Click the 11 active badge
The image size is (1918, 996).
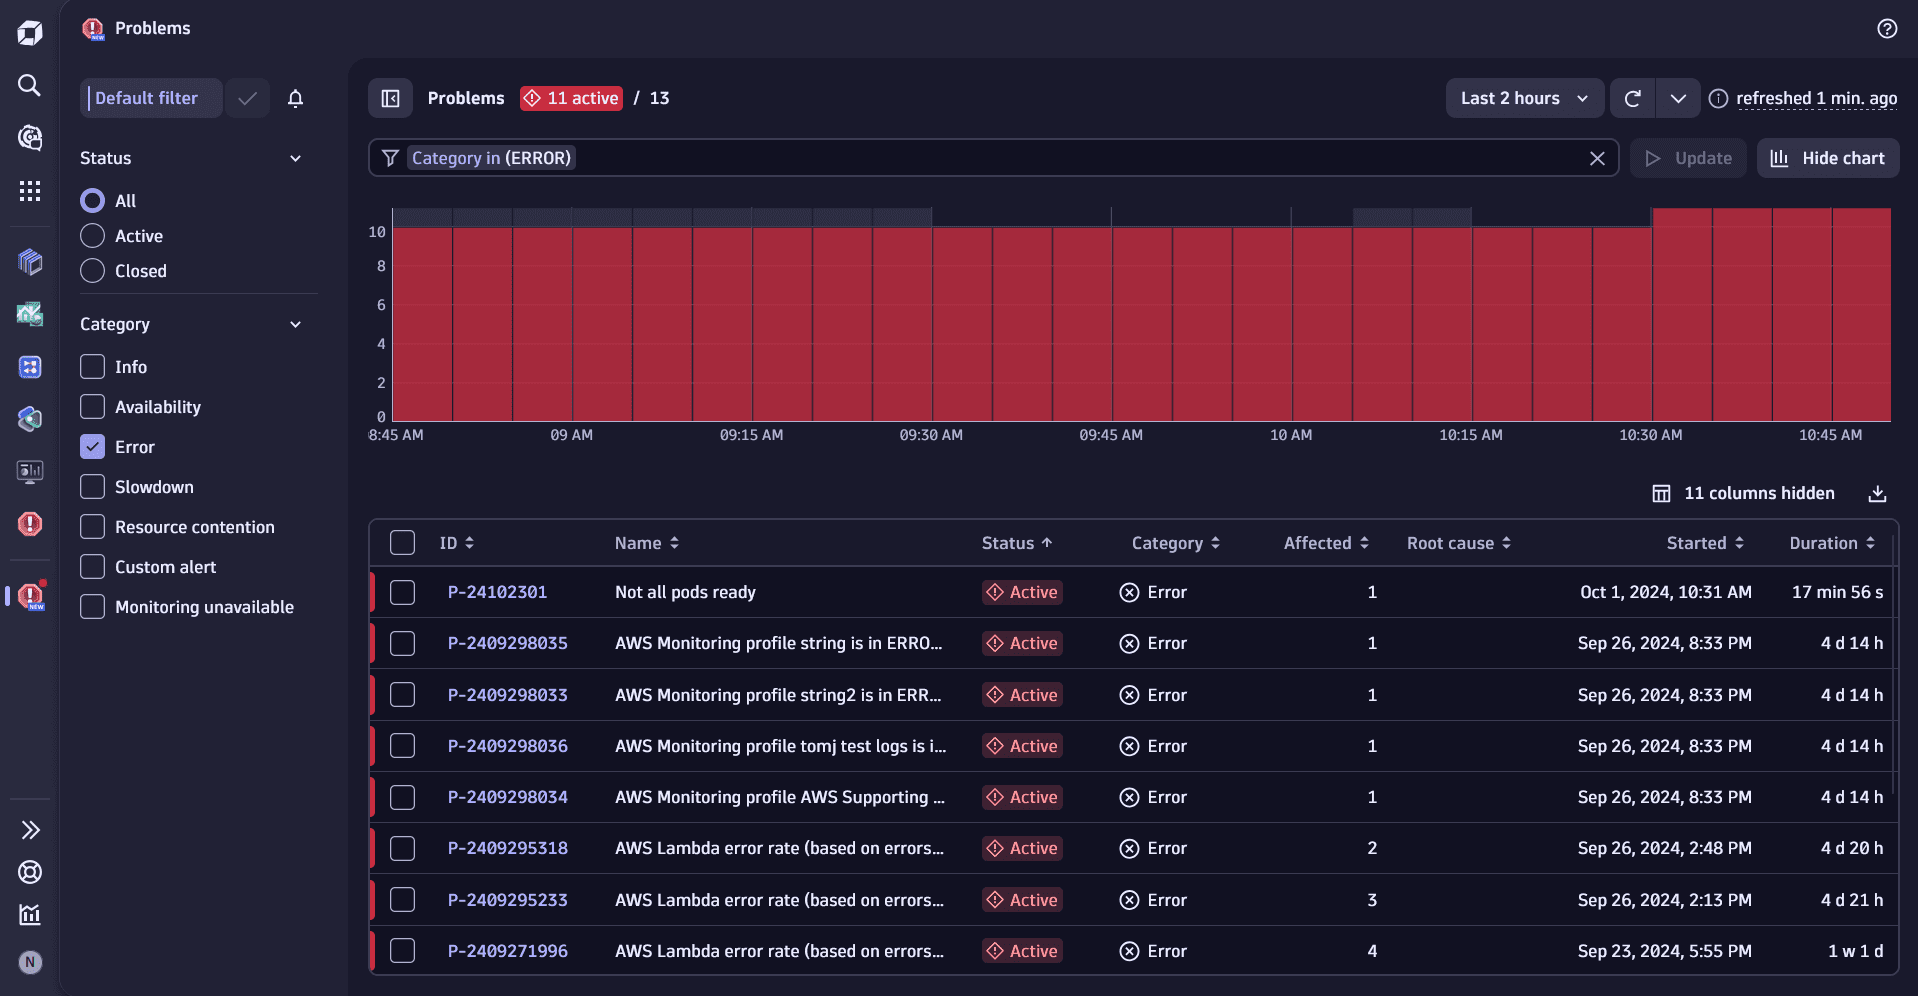[x=571, y=98]
